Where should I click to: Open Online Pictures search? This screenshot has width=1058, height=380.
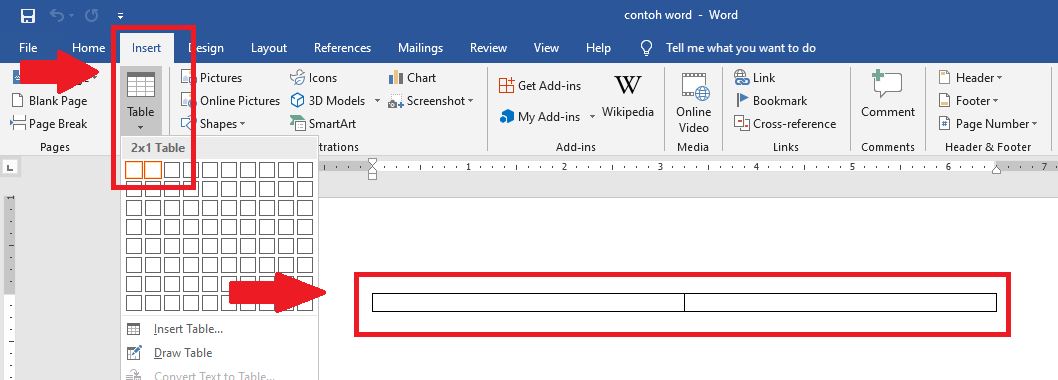tap(230, 101)
